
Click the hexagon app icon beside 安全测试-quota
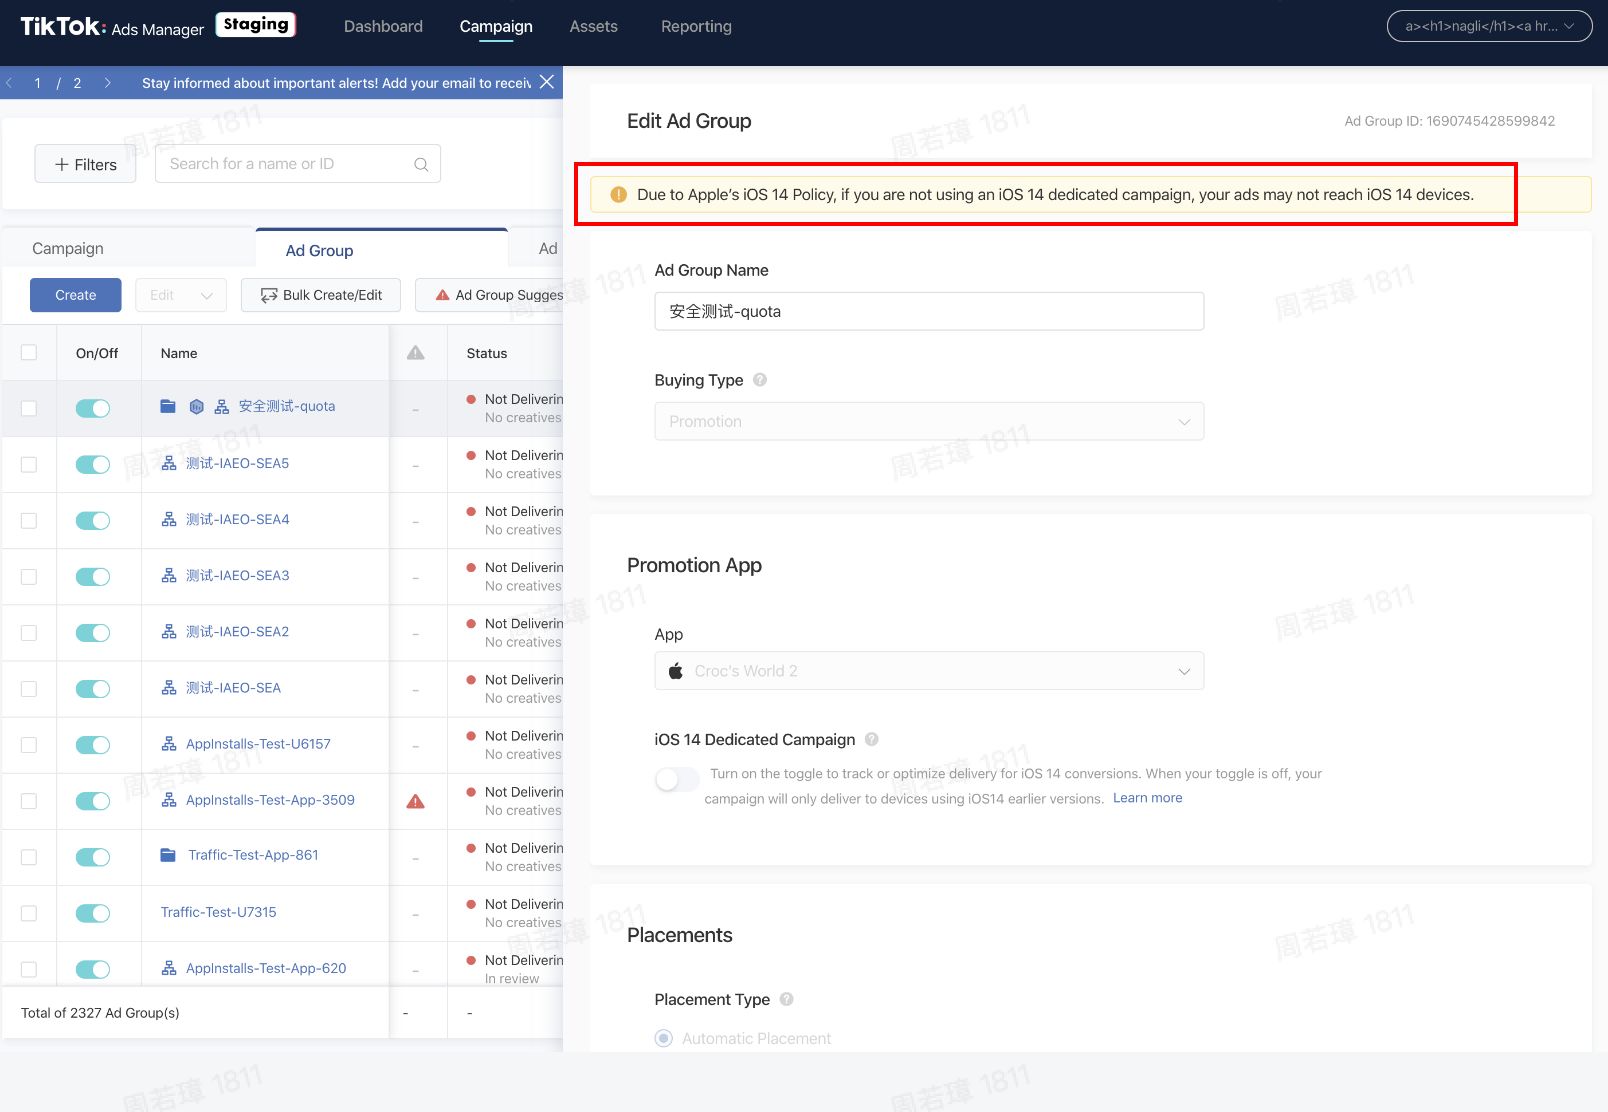coord(196,406)
